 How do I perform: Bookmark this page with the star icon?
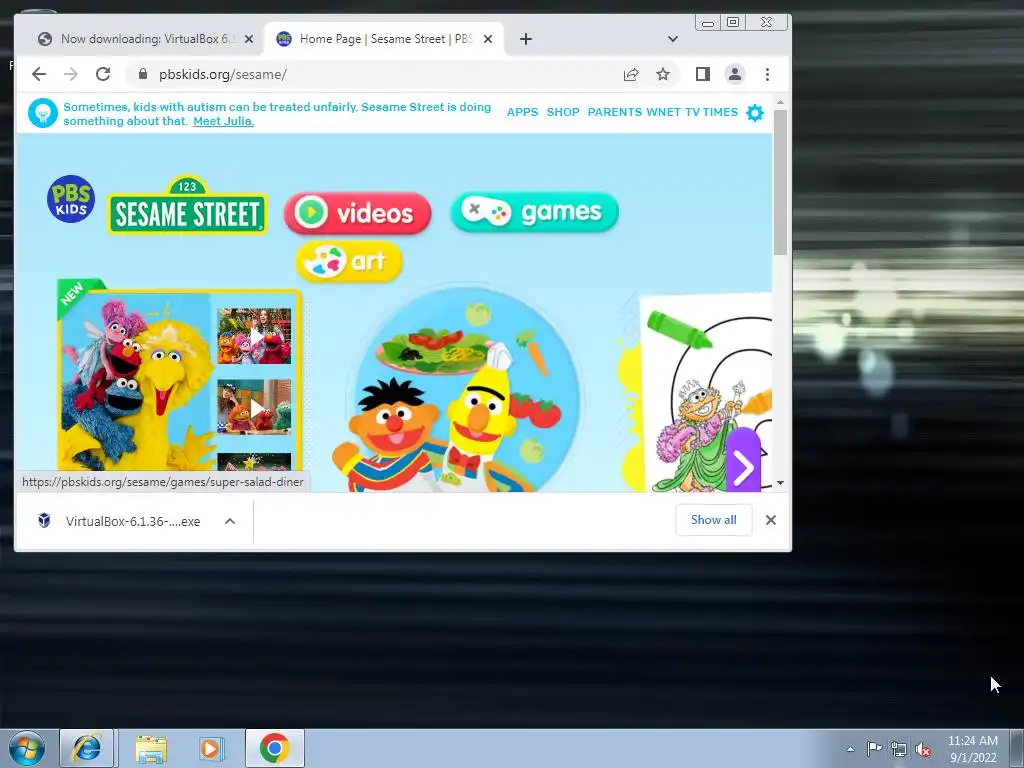click(x=663, y=74)
